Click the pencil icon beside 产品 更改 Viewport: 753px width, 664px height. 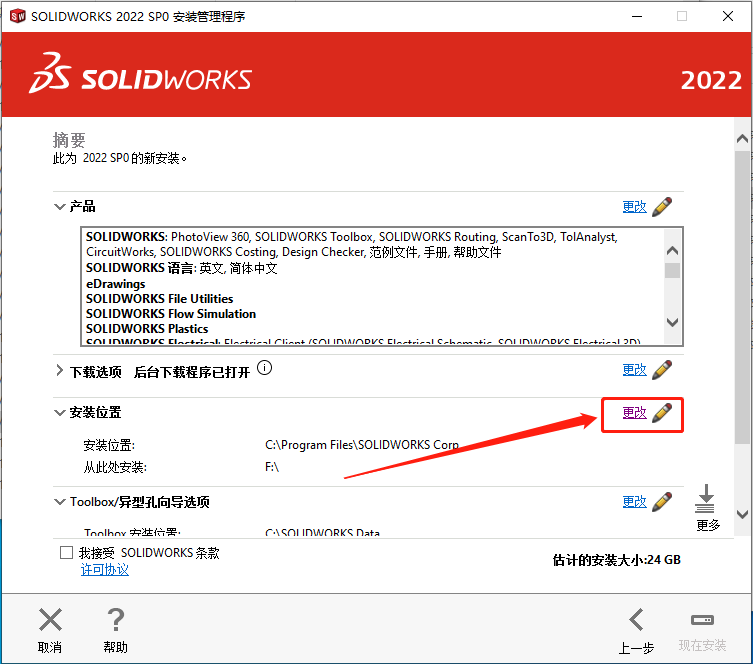tap(662, 207)
